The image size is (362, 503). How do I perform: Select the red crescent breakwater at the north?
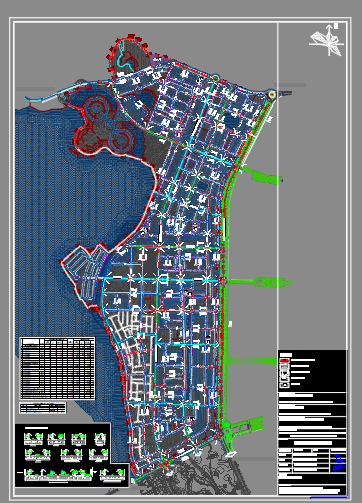pyautogui.click(x=128, y=53)
